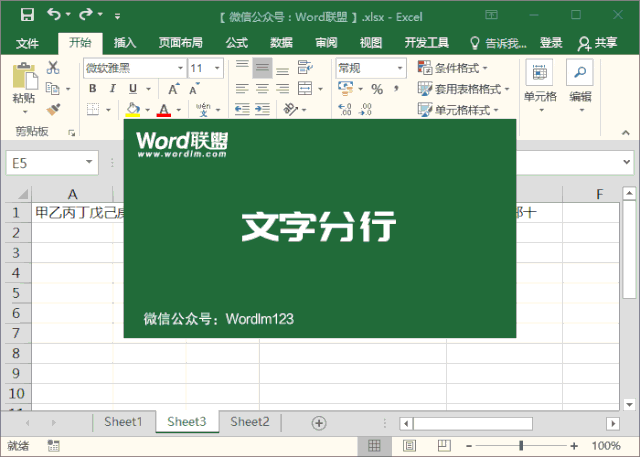Click zoom in plus button
This screenshot has height=457, width=640.
pos(574,446)
